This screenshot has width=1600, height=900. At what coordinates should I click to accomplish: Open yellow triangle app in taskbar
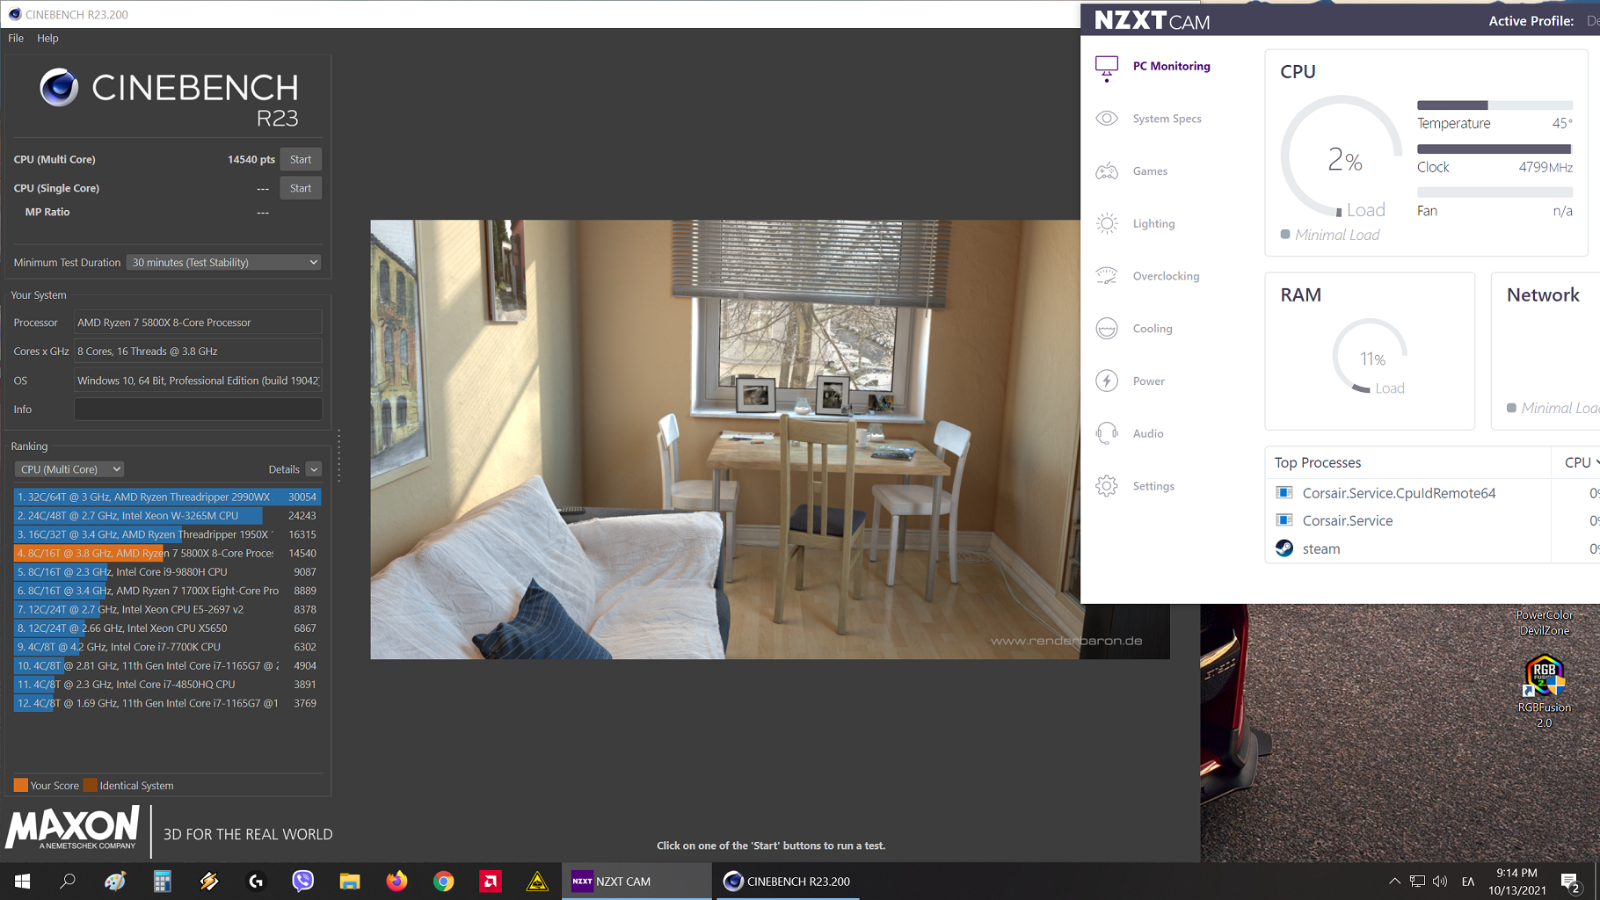pos(538,881)
